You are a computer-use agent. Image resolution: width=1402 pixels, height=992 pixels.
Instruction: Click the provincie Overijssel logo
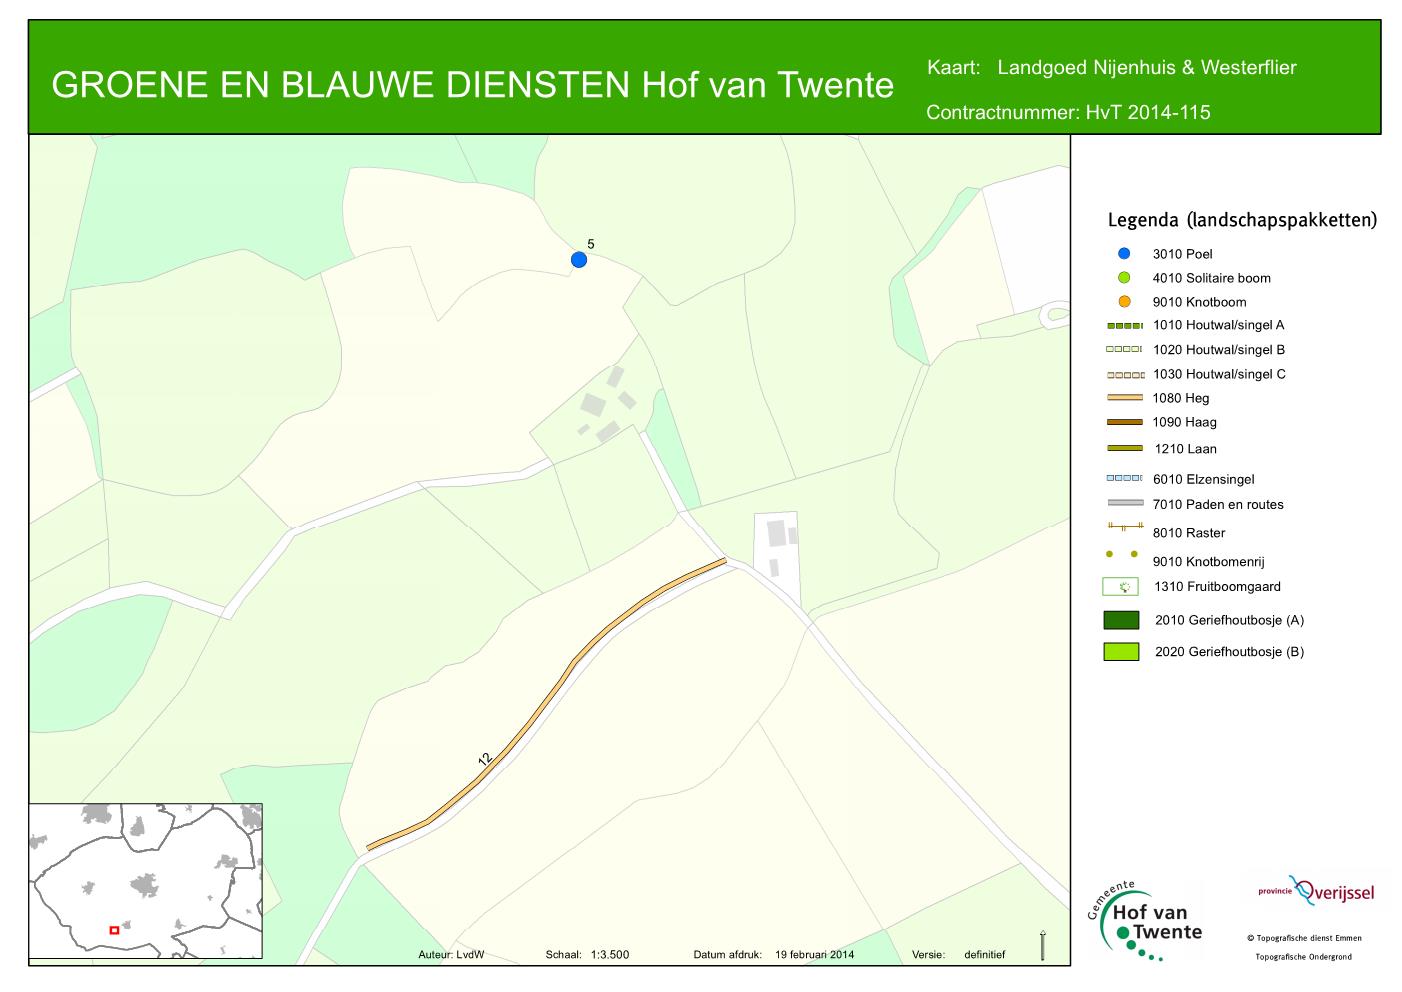pos(1315,889)
